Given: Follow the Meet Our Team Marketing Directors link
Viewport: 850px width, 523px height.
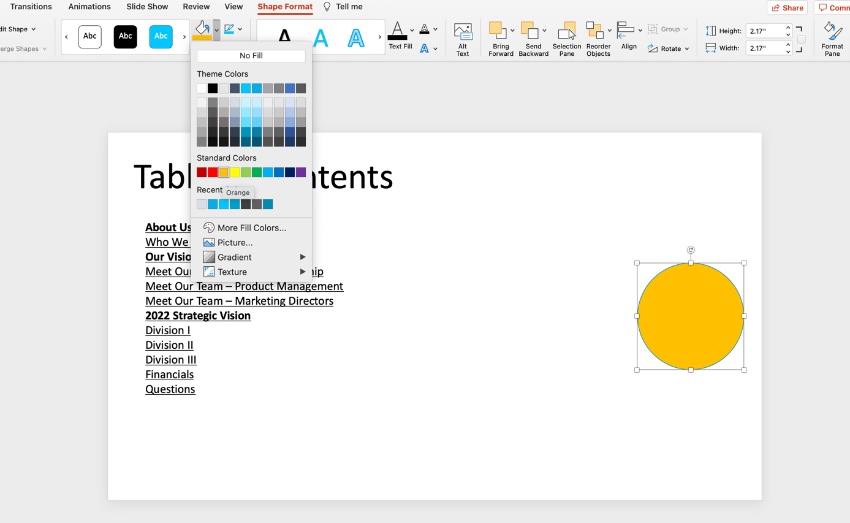Looking at the screenshot, I should [239, 301].
